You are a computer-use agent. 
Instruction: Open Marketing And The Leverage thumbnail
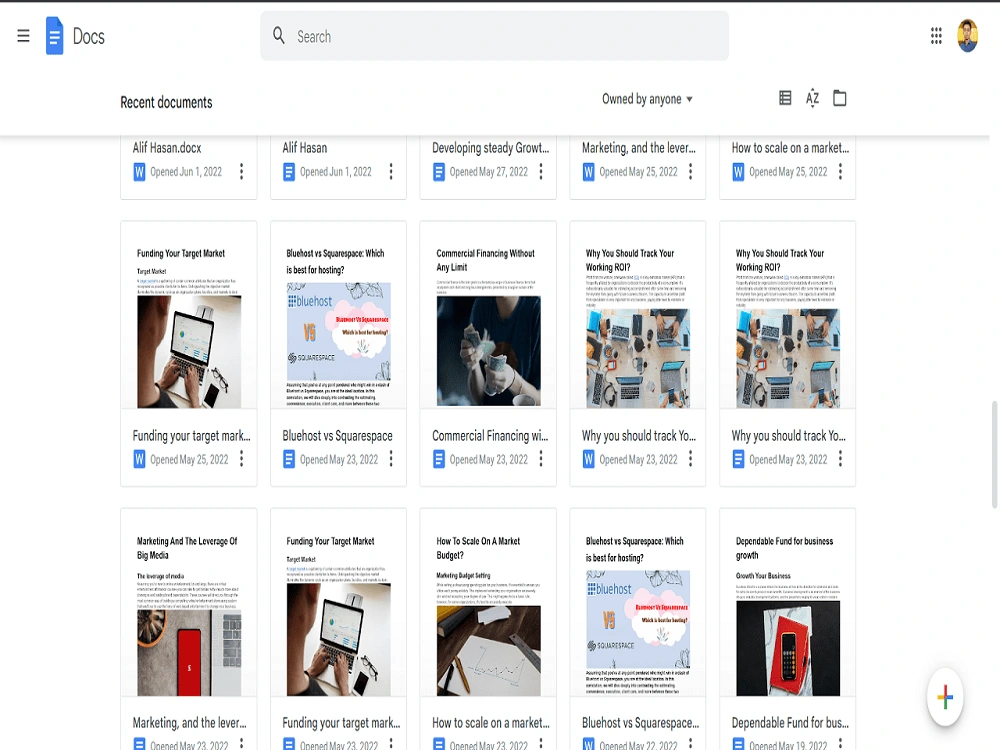tap(189, 603)
